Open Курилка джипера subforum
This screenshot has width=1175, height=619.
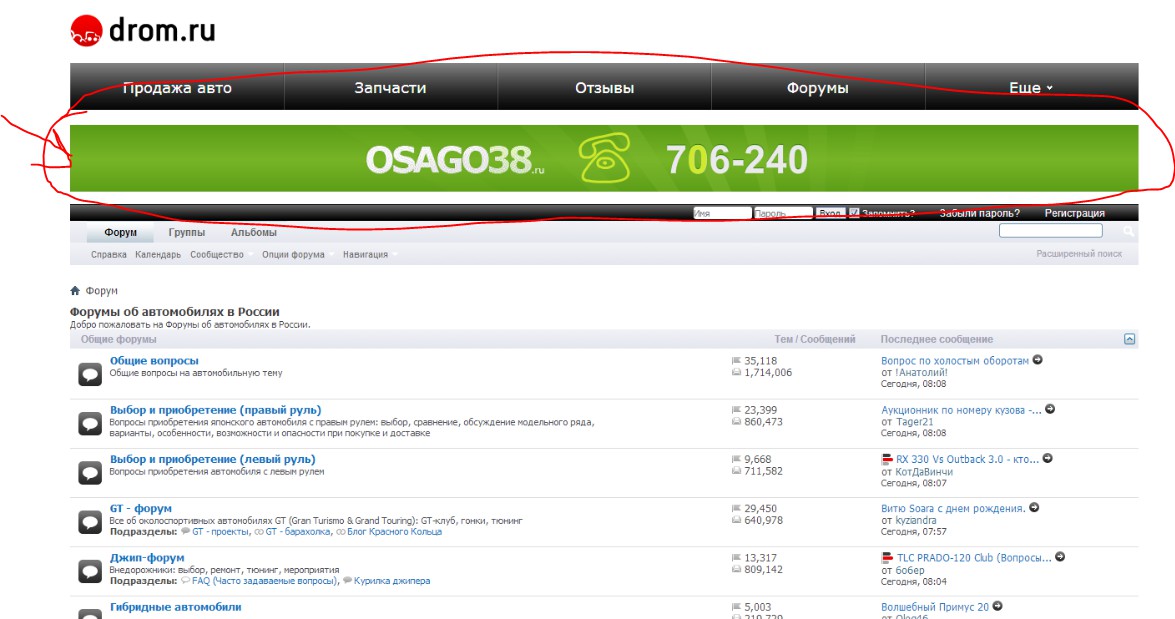pyautogui.click(x=392, y=581)
